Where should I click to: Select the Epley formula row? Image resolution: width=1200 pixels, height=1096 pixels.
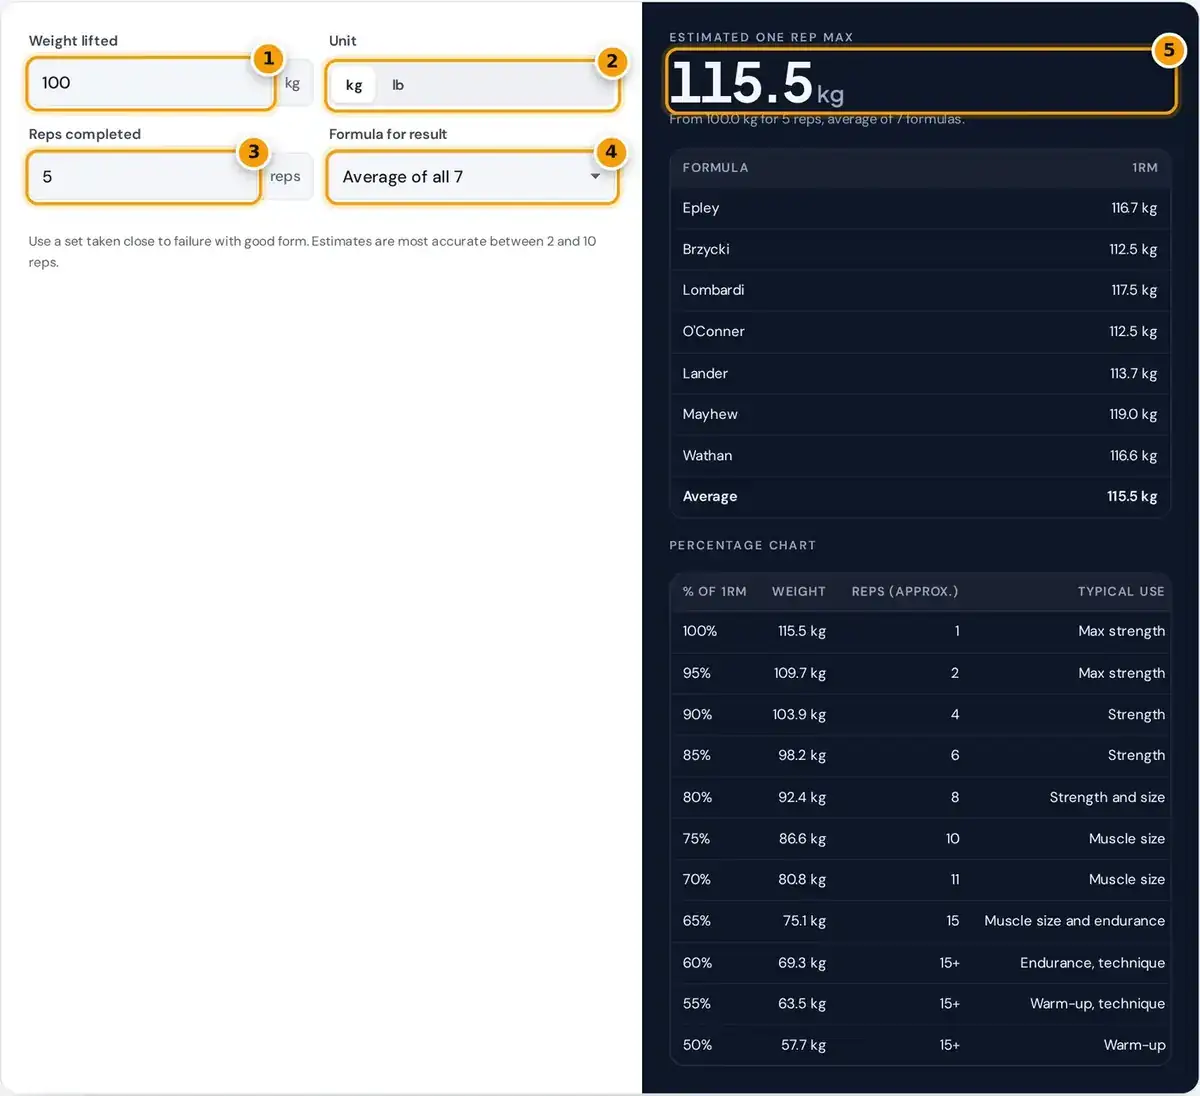click(x=919, y=208)
